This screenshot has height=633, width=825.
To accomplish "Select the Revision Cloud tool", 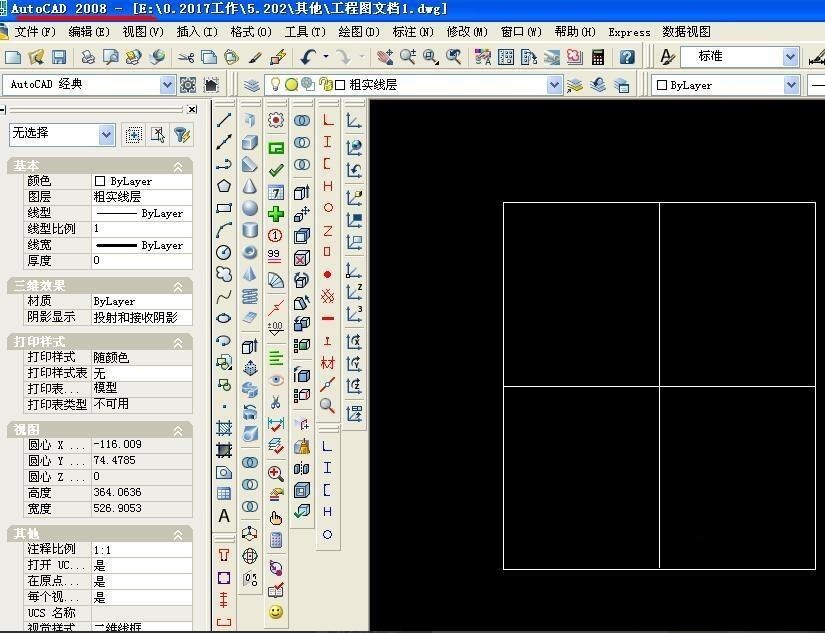I will [224, 274].
